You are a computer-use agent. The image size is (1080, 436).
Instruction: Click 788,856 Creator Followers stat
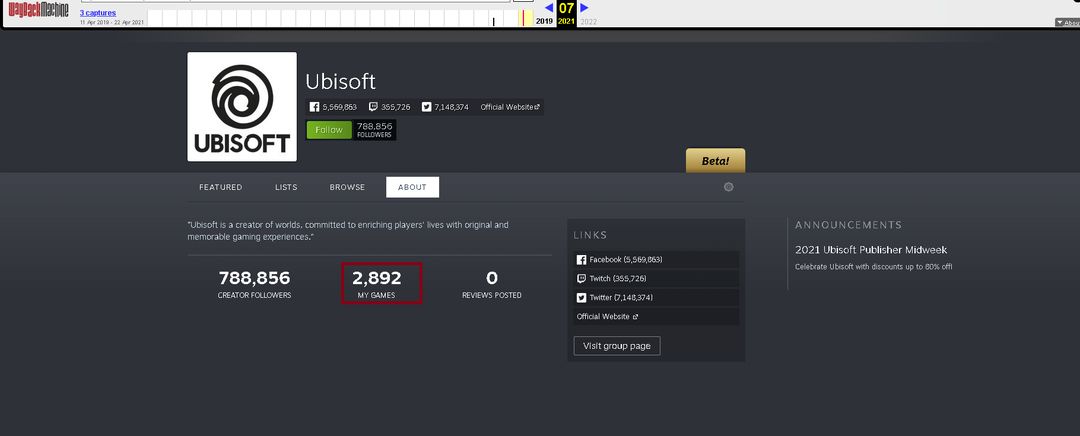point(254,283)
